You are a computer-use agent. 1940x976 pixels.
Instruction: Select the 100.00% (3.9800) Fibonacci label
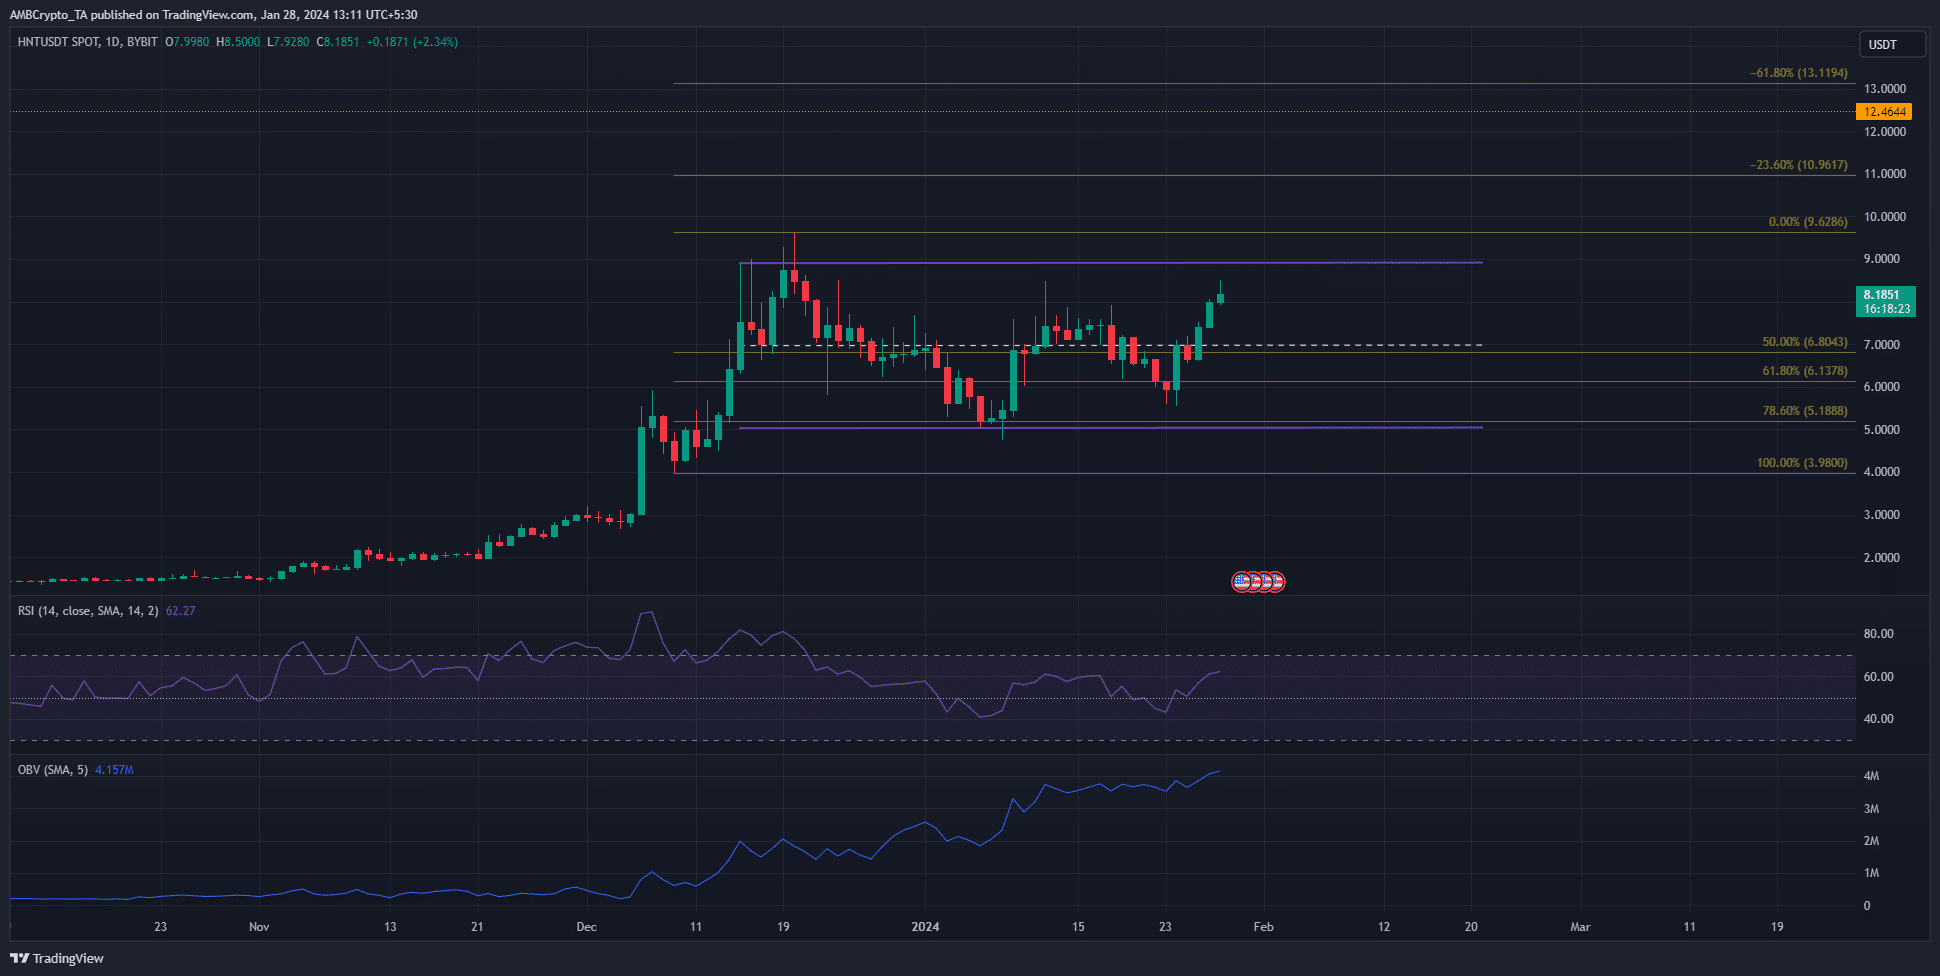click(x=1802, y=463)
